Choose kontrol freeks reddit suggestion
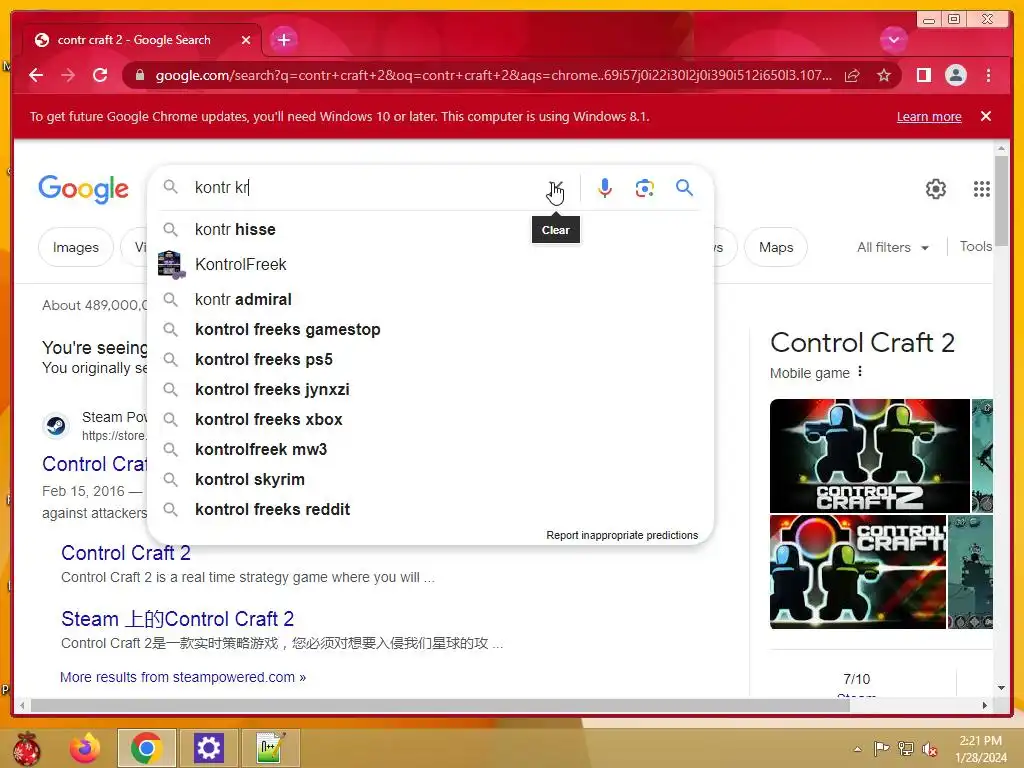Image resolution: width=1024 pixels, height=768 pixels. (431, 509)
